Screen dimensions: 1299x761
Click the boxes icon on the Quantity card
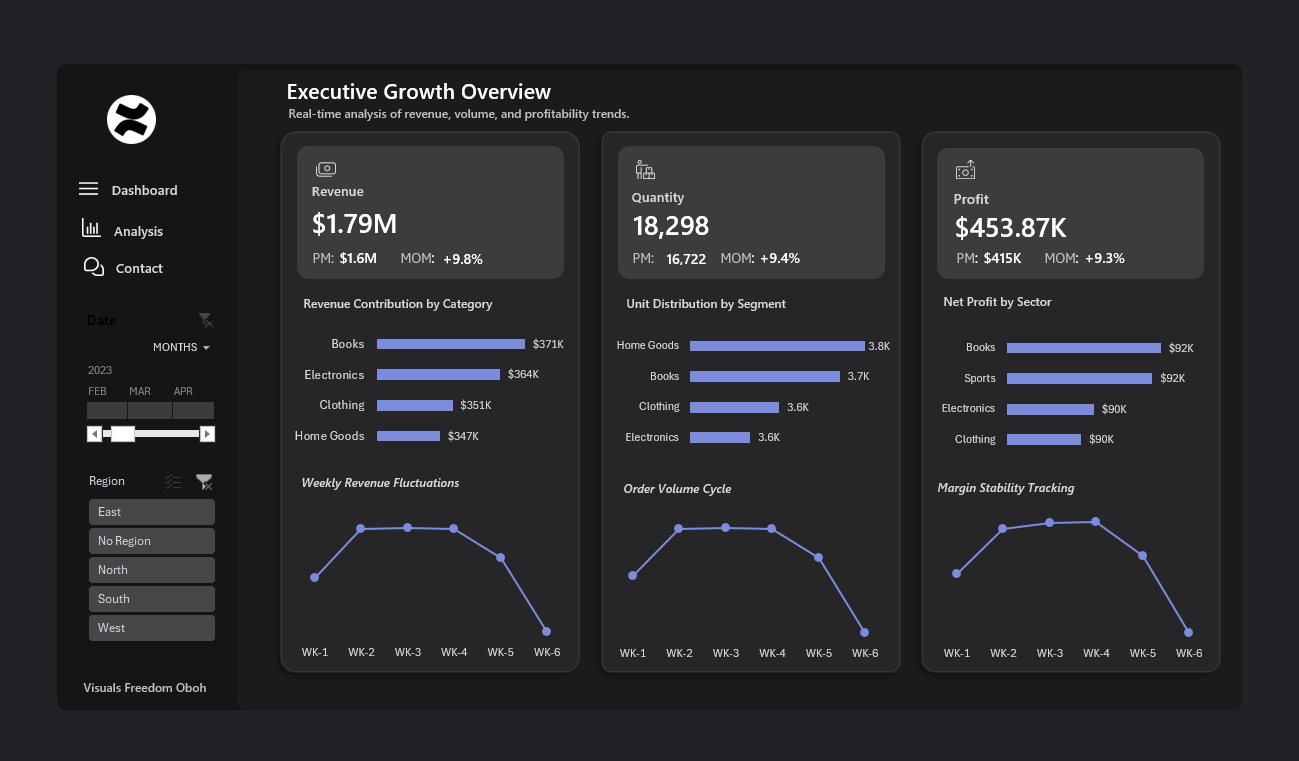tap(645, 171)
